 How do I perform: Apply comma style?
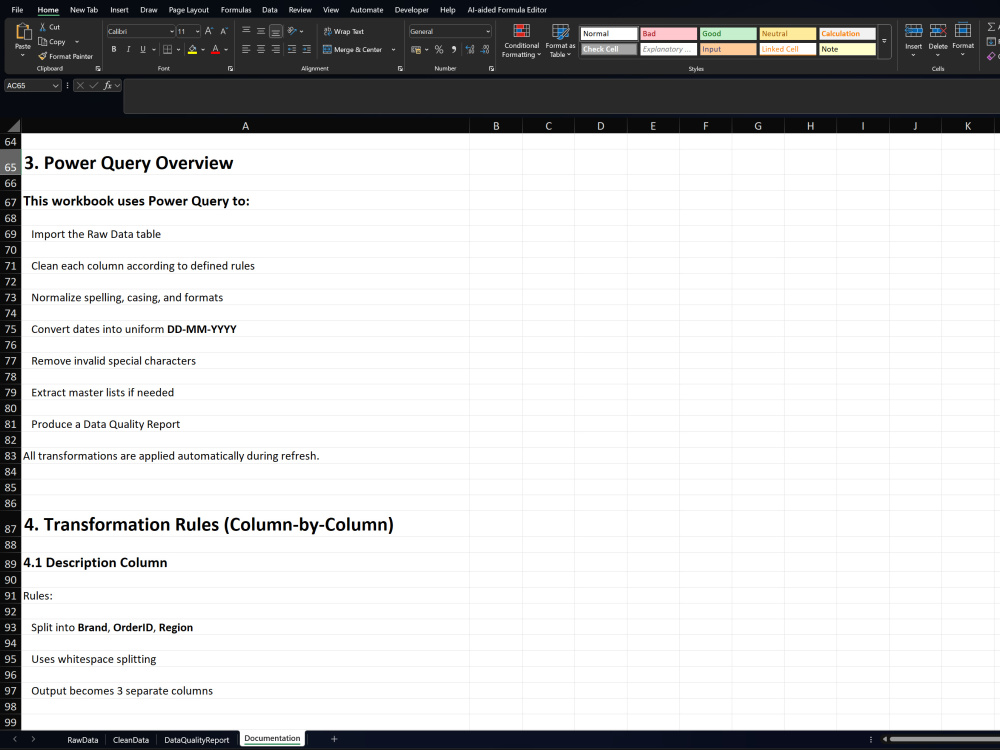(x=453, y=49)
